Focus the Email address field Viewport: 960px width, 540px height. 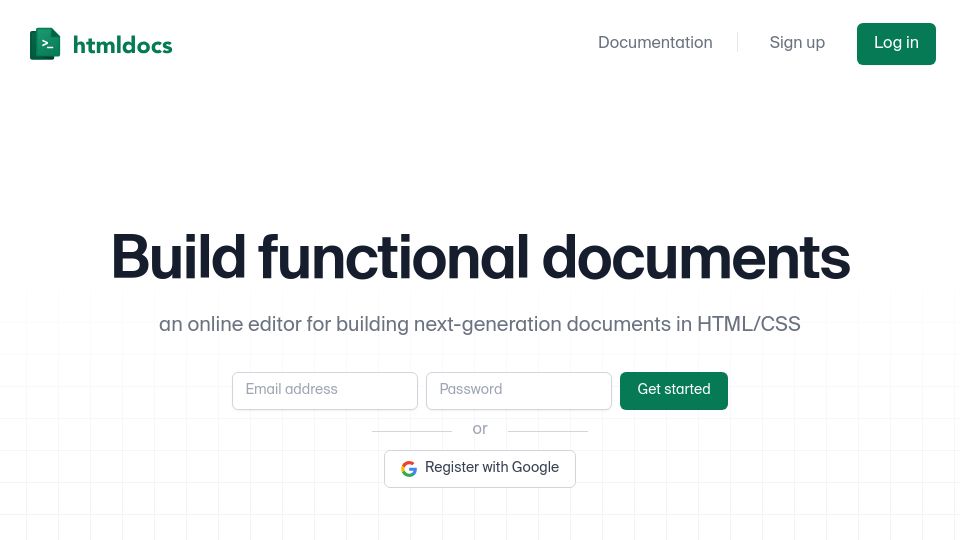[x=324, y=391]
